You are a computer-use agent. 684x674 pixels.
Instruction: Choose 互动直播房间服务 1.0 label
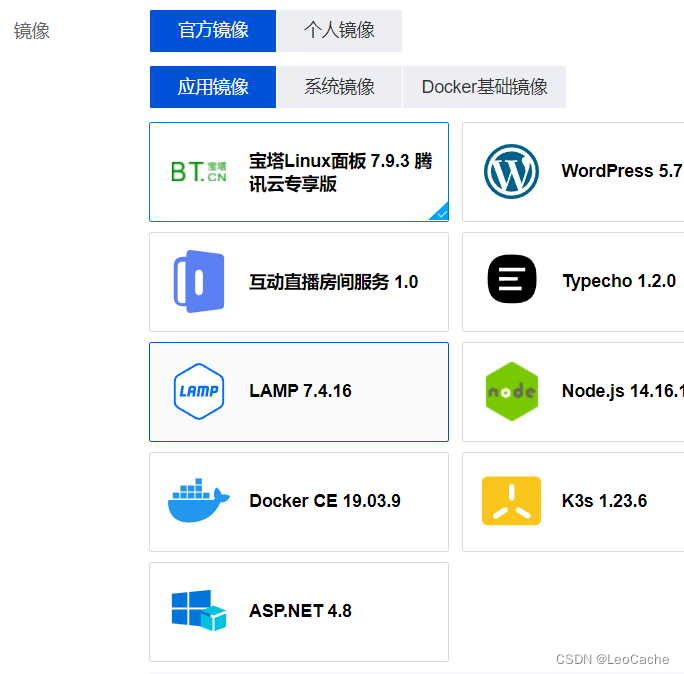point(334,282)
